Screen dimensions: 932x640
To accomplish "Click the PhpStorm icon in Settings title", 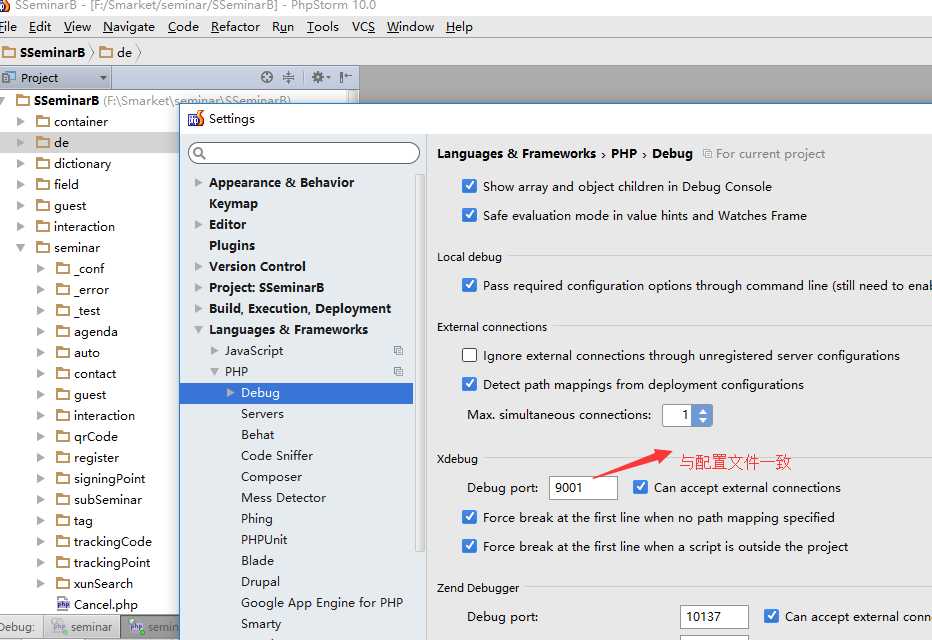I will click(196, 118).
